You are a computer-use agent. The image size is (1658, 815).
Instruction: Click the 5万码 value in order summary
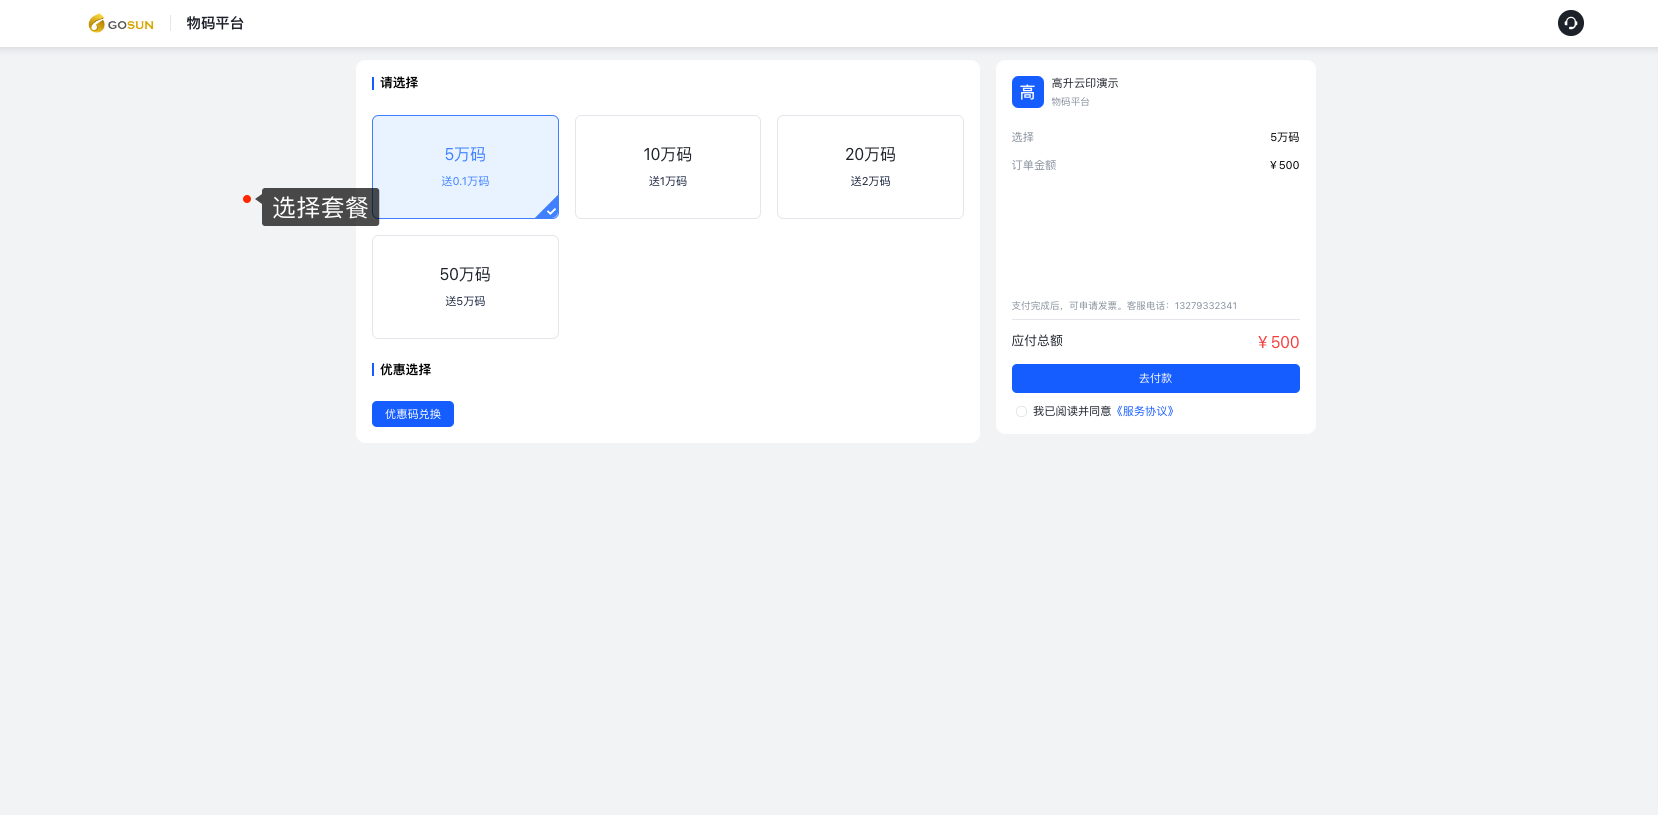tap(1285, 137)
